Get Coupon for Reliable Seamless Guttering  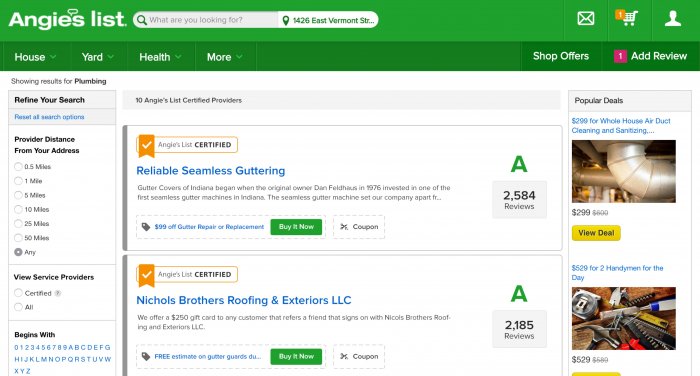click(359, 227)
